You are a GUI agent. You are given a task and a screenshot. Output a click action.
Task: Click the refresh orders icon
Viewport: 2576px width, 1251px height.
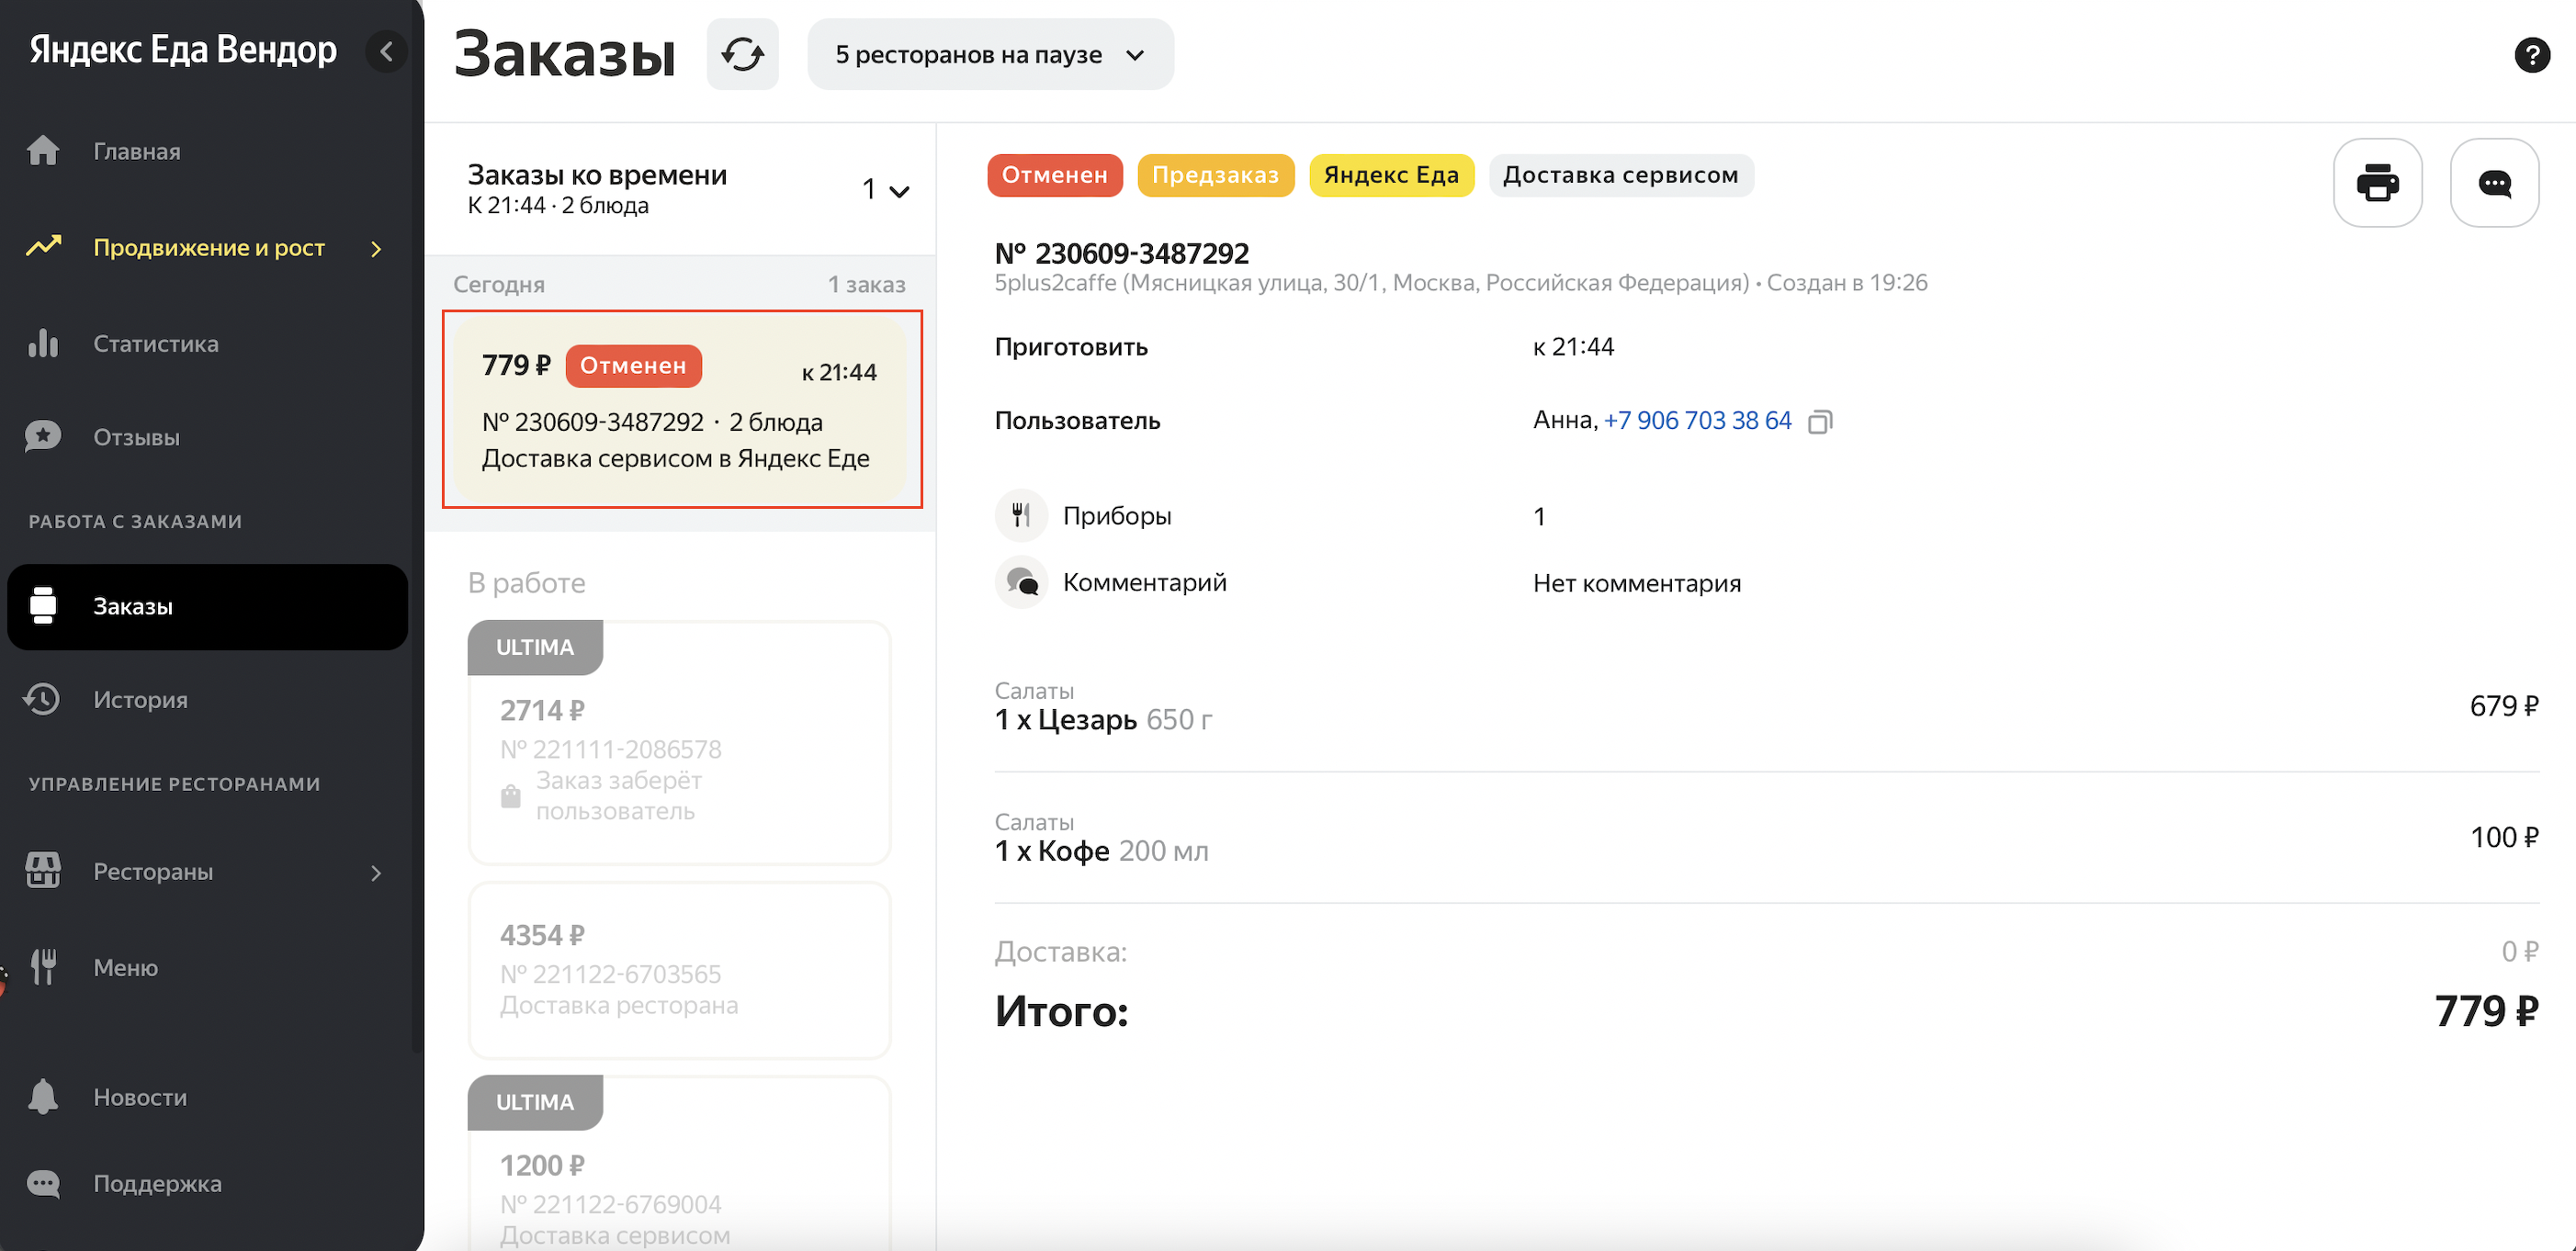point(742,54)
